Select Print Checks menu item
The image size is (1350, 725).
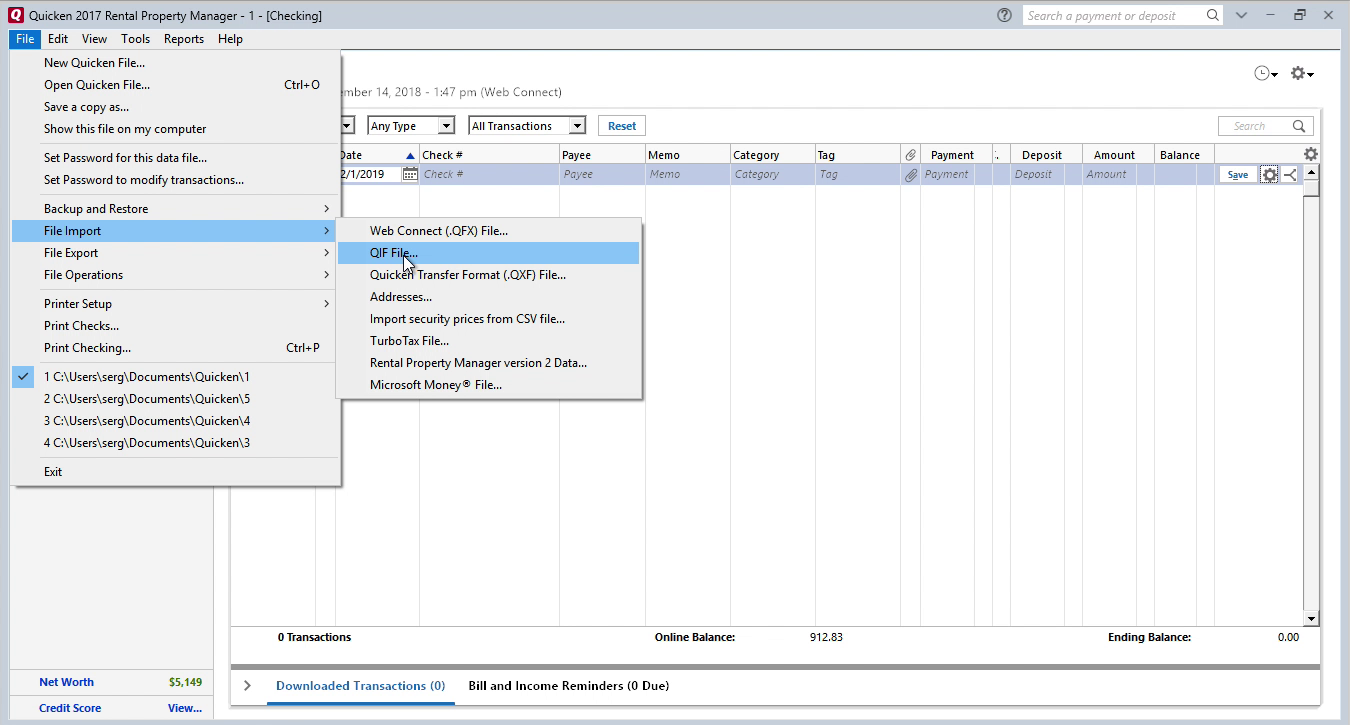[x=176, y=326]
